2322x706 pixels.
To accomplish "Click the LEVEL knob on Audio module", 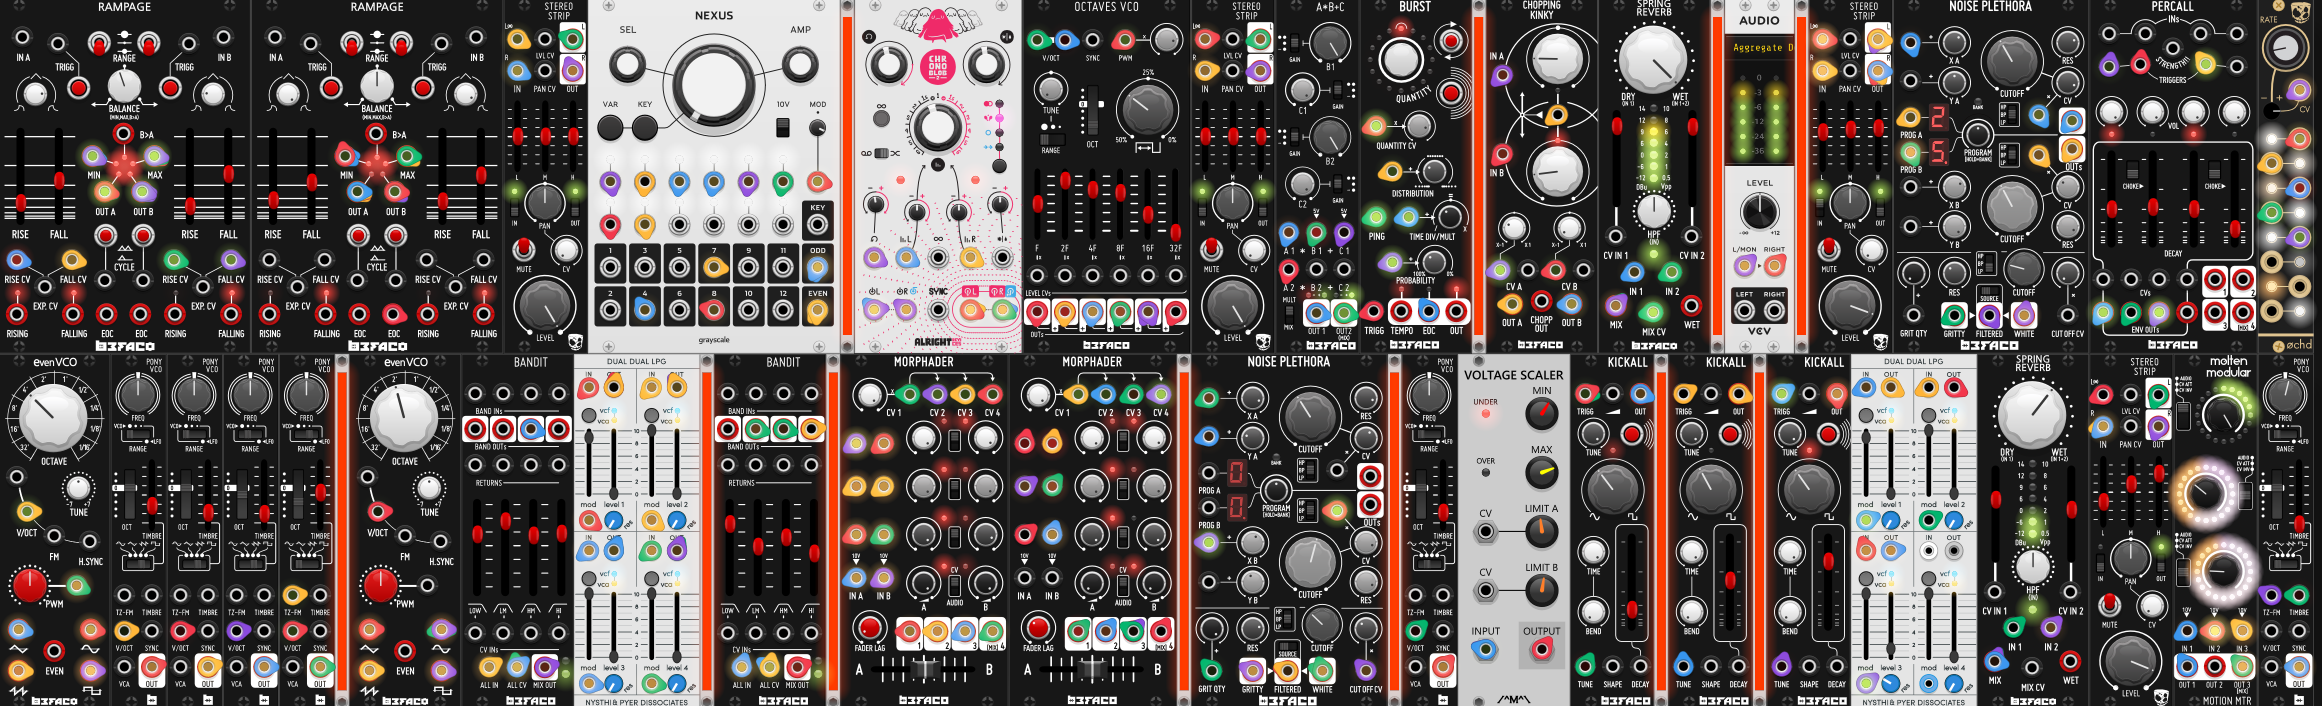I will [1759, 212].
